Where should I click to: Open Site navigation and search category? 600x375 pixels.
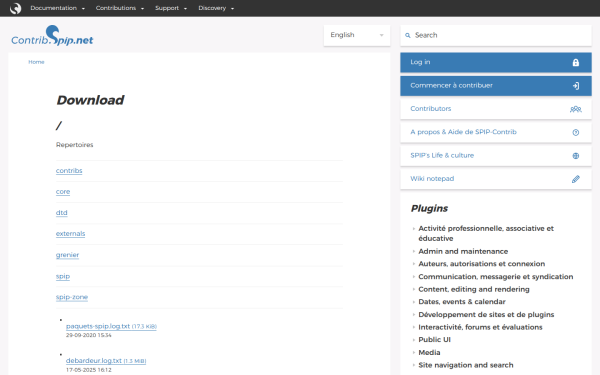tap(466, 365)
